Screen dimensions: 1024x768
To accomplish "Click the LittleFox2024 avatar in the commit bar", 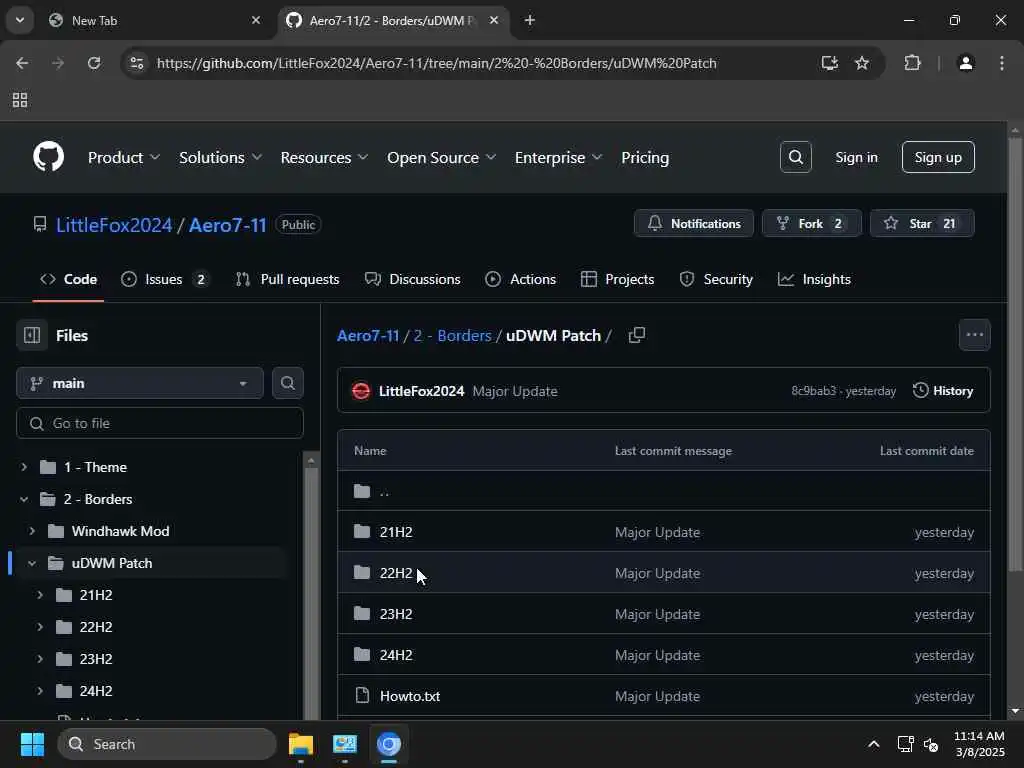I will click(361, 391).
